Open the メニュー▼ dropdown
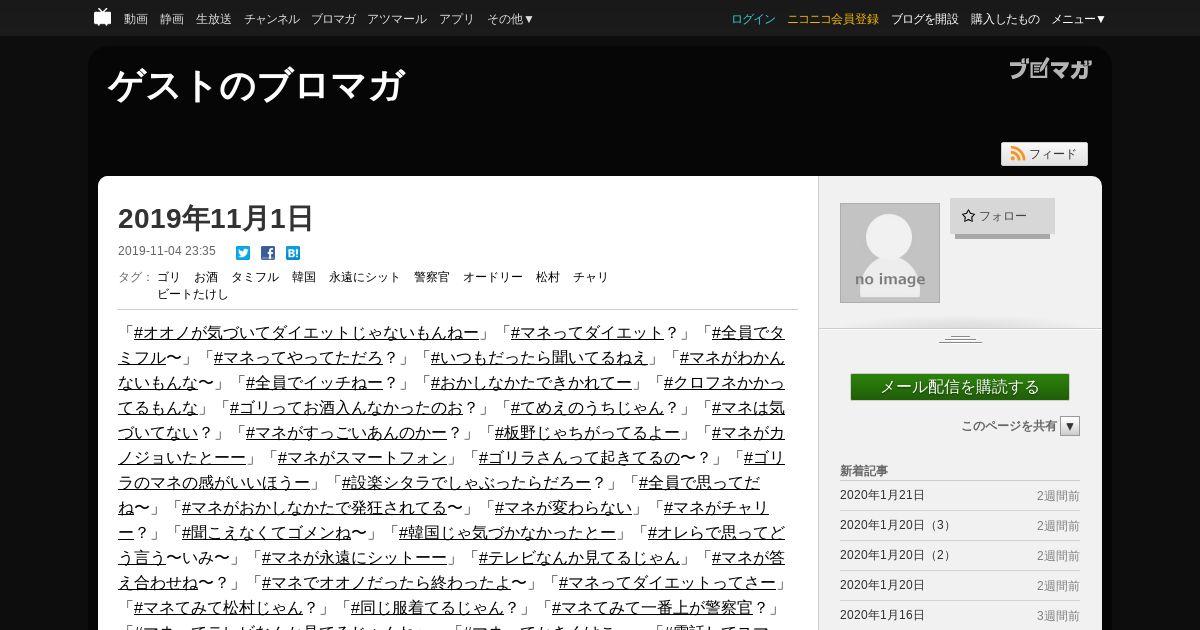This screenshot has width=1200, height=630. click(x=1078, y=19)
